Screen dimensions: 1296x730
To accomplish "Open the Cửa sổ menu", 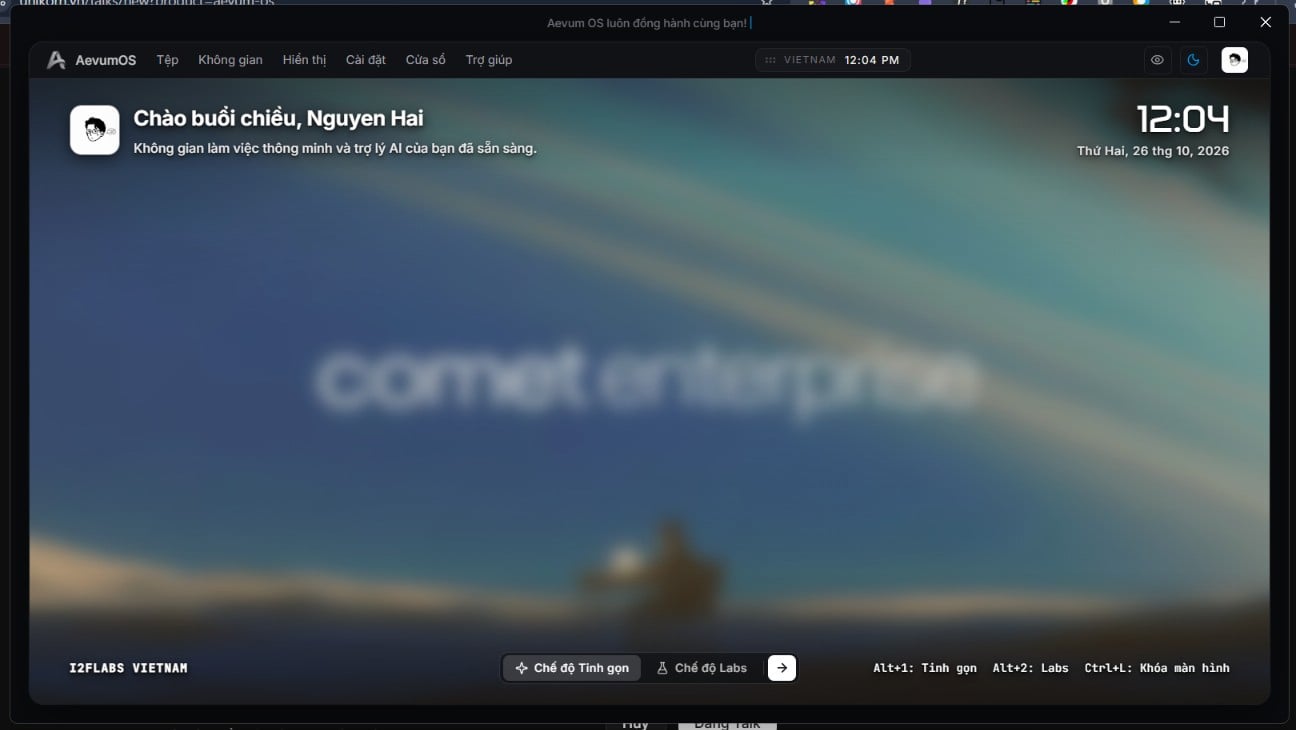I will (425, 60).
